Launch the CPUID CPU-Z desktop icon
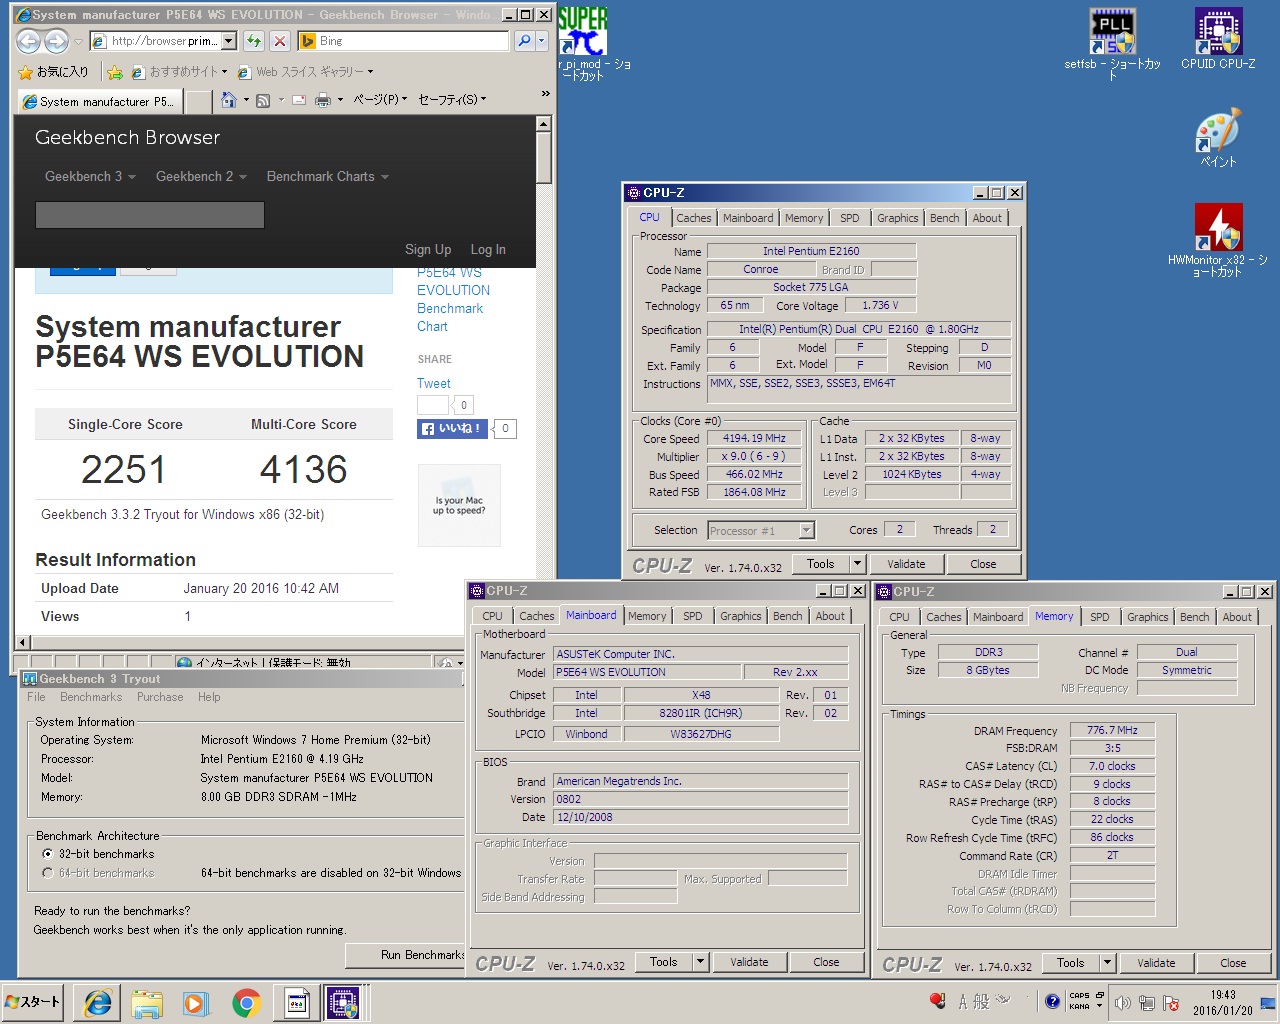Viewport: 1280px width, 1024px height. [1218, 32]
